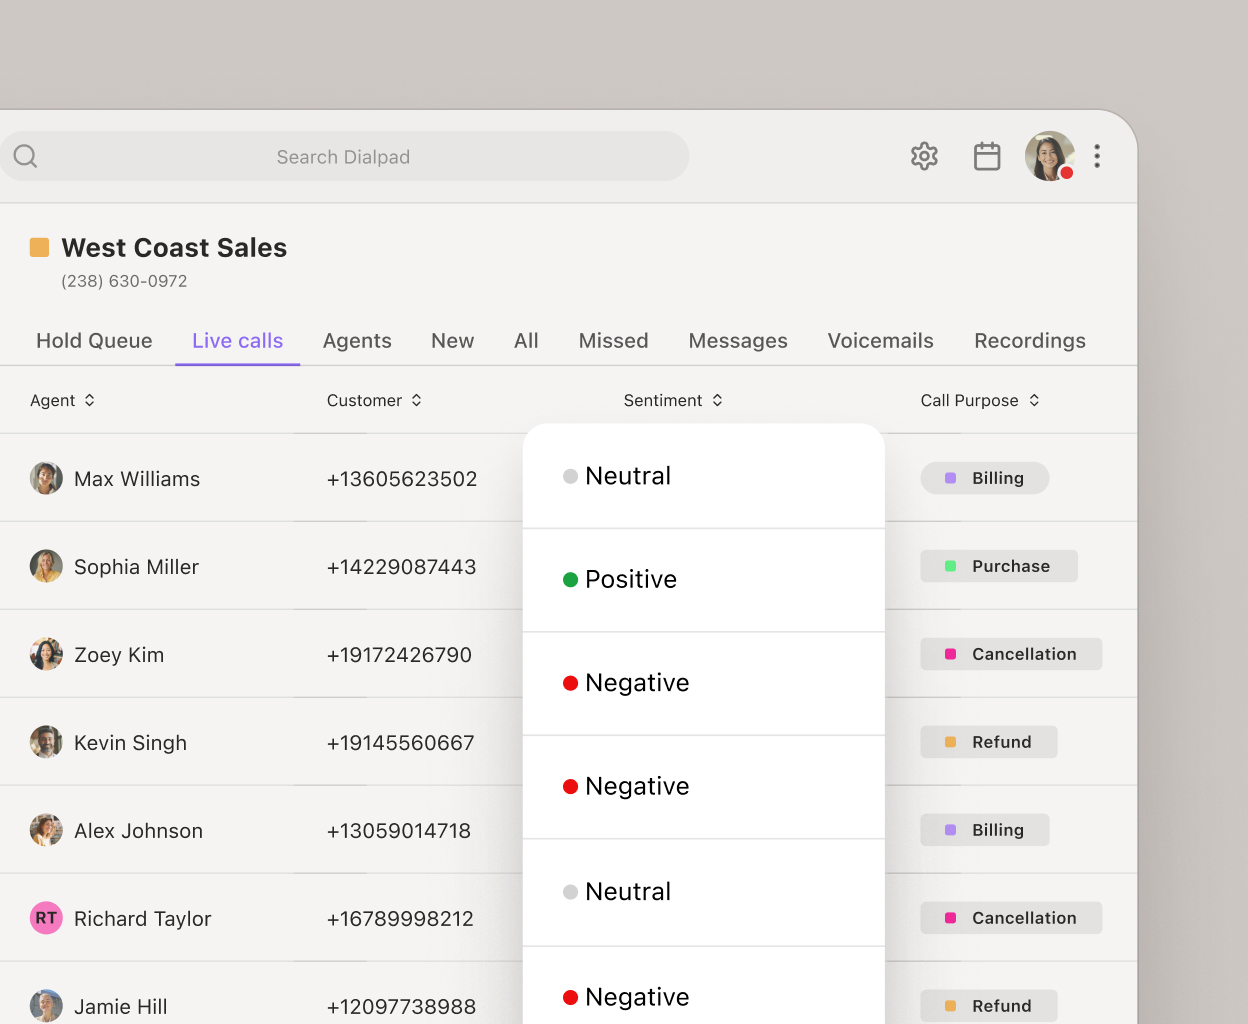Click the Purchase call purpose tag
This screenshot has width=1248, height=1024.
pos(998,566)
